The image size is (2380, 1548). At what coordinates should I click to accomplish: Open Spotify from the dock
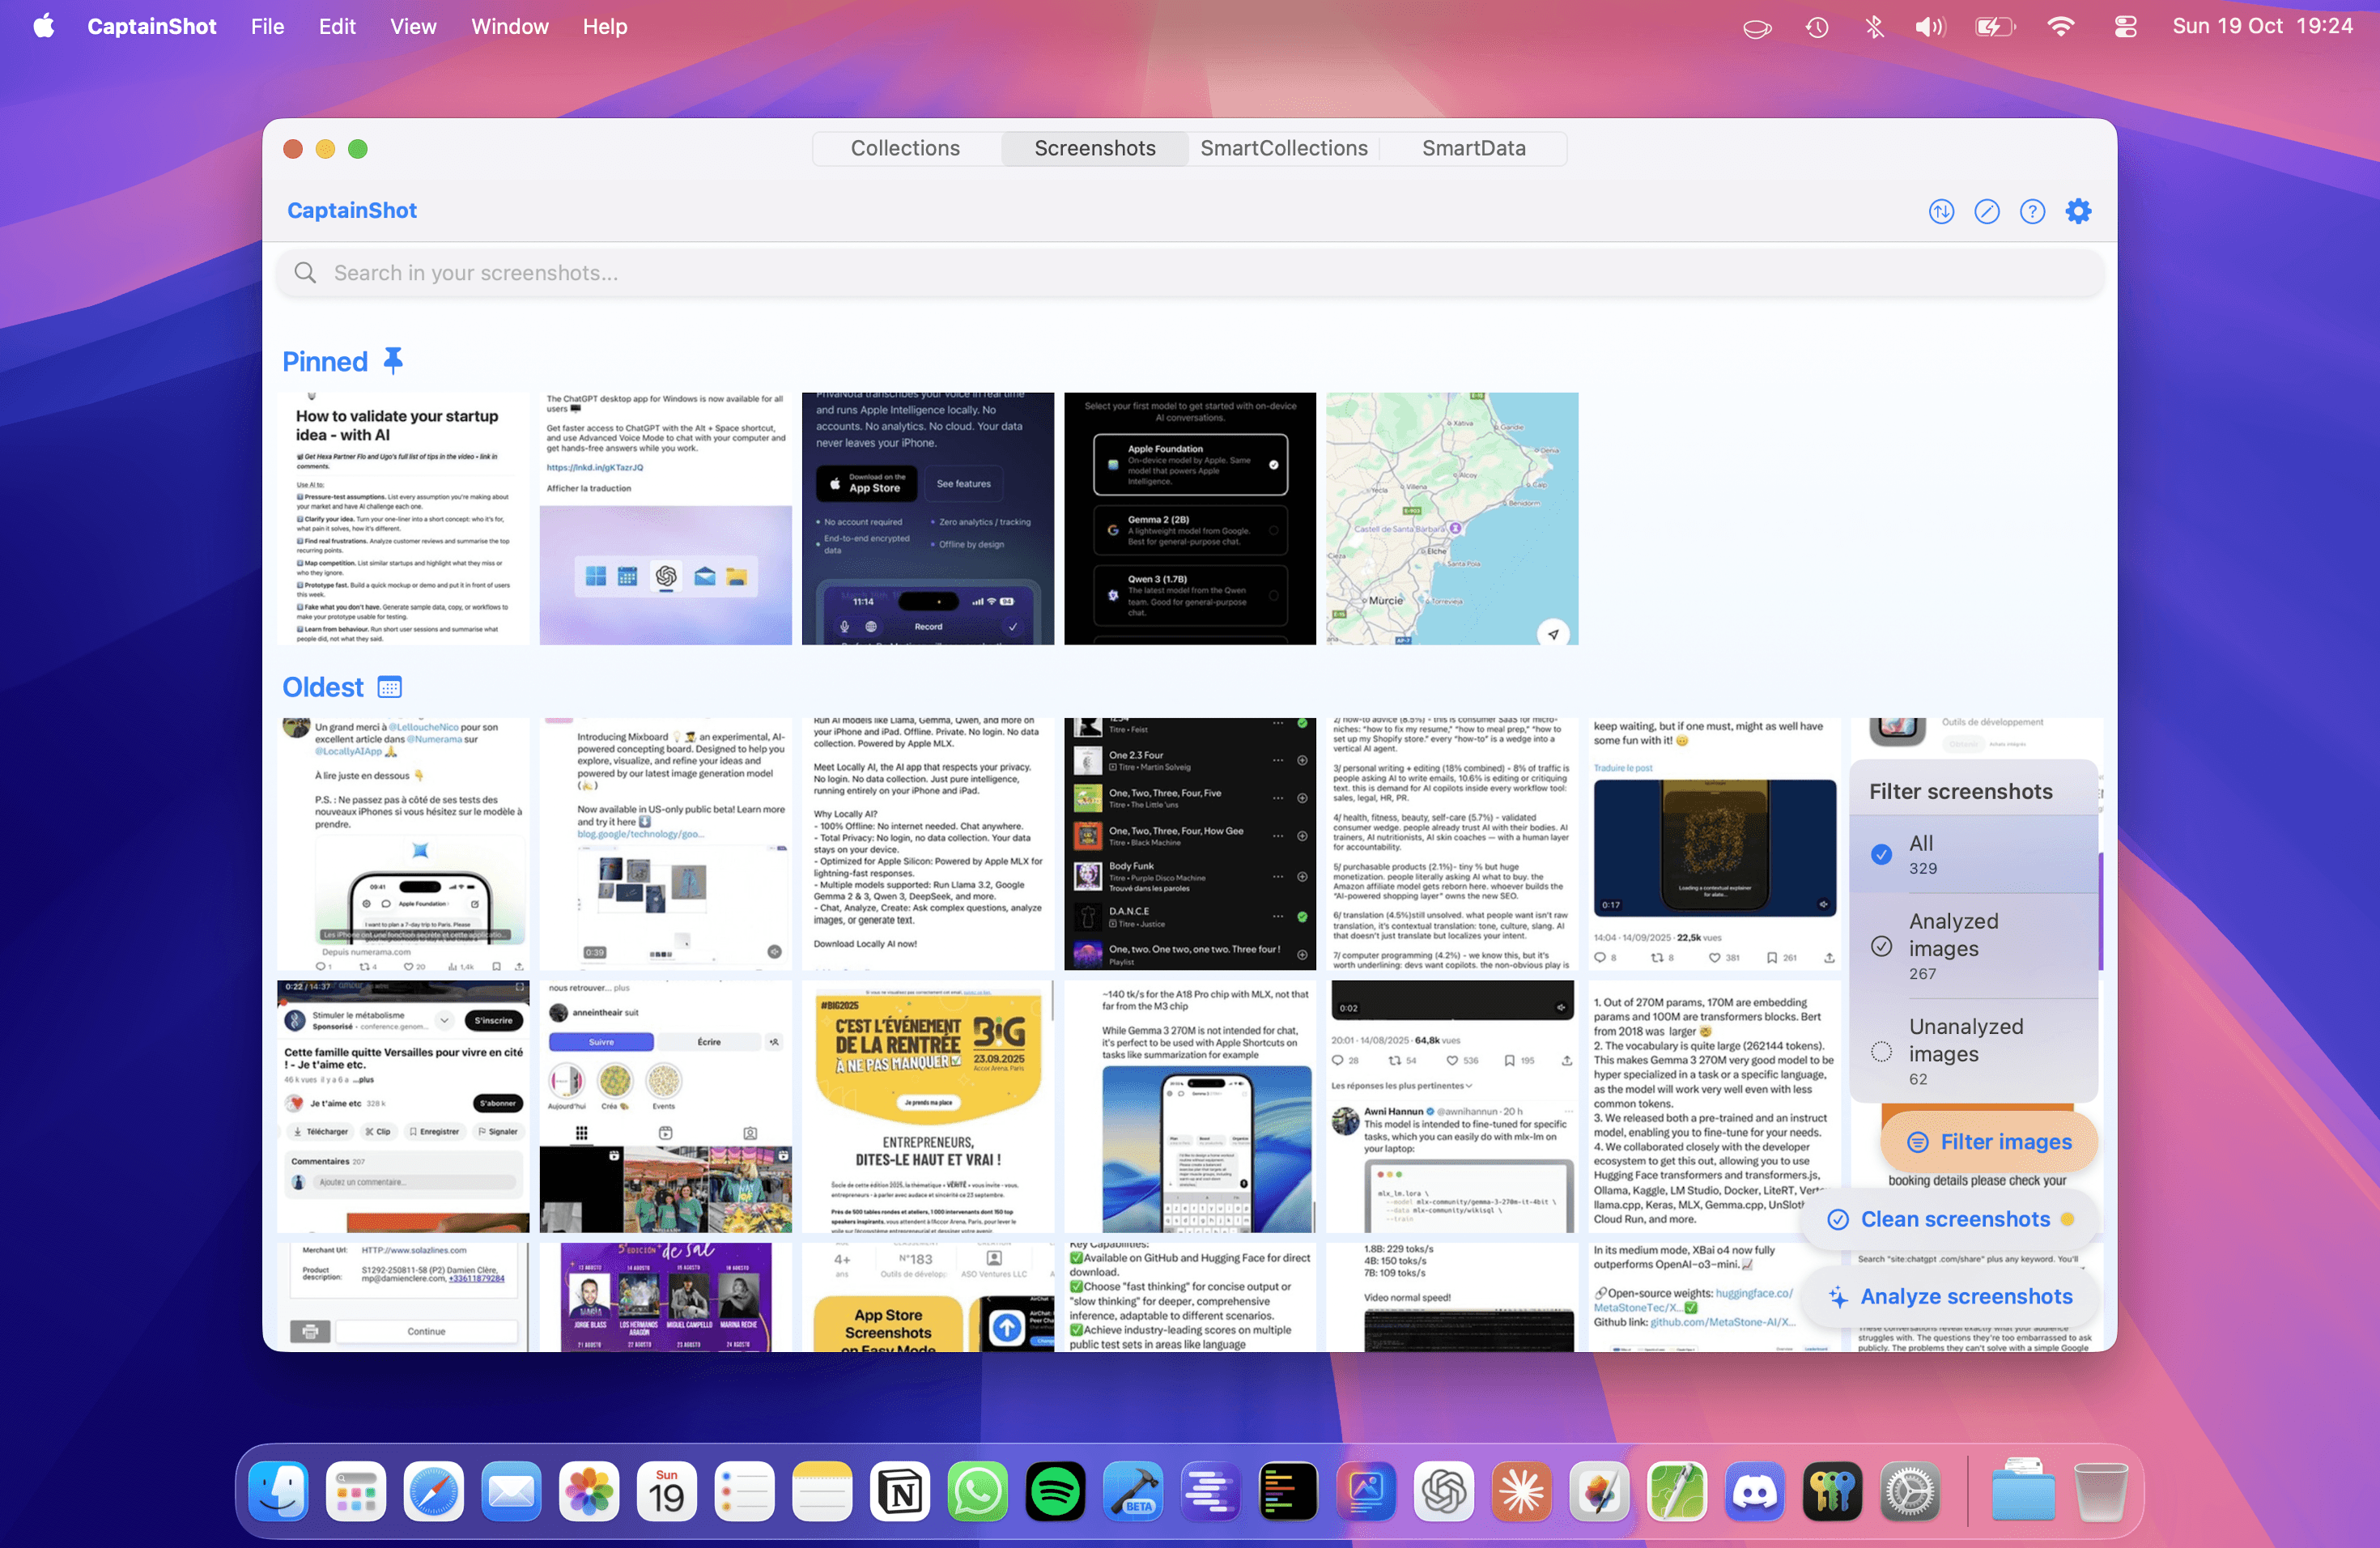(x=1055, y=1493)
